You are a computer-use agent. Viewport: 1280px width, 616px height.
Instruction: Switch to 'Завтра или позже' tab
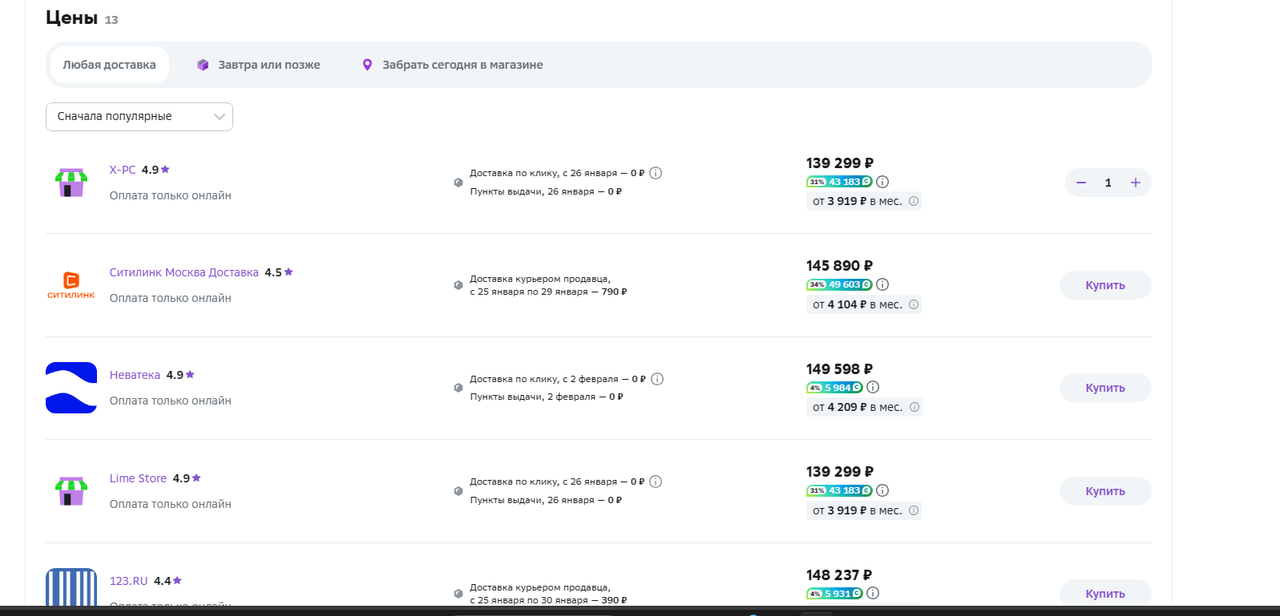258,65
